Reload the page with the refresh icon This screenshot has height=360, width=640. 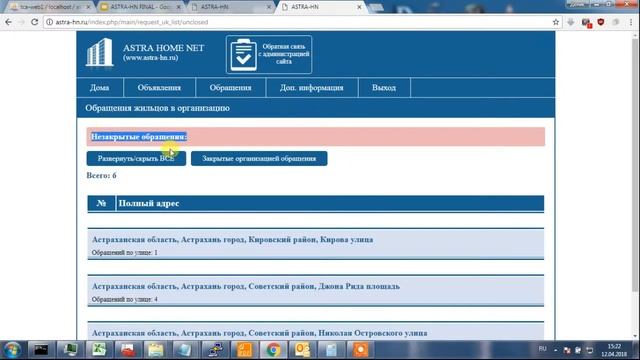(35, 22)
